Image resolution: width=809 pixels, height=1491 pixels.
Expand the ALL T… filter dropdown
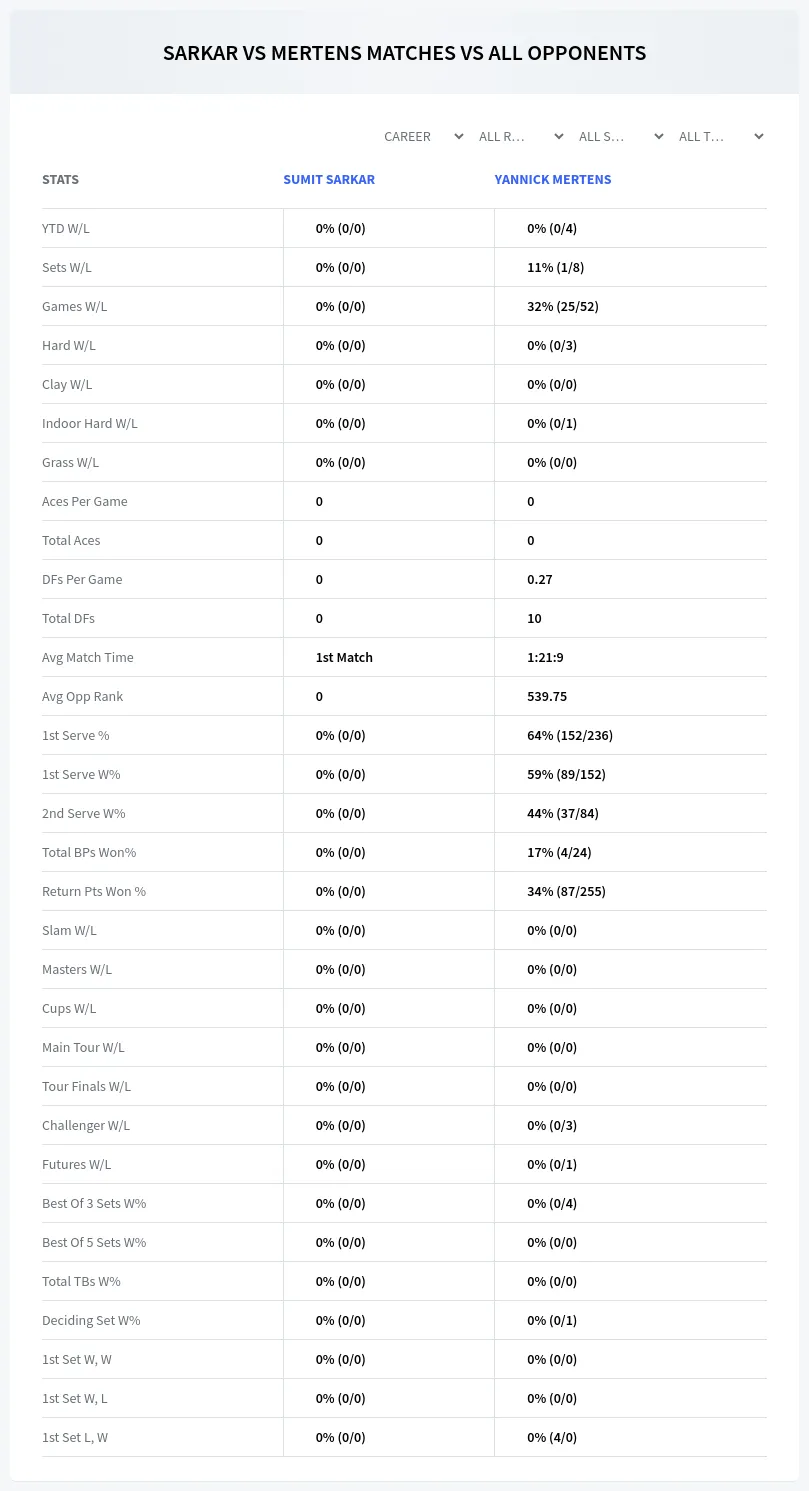point(719,136)
